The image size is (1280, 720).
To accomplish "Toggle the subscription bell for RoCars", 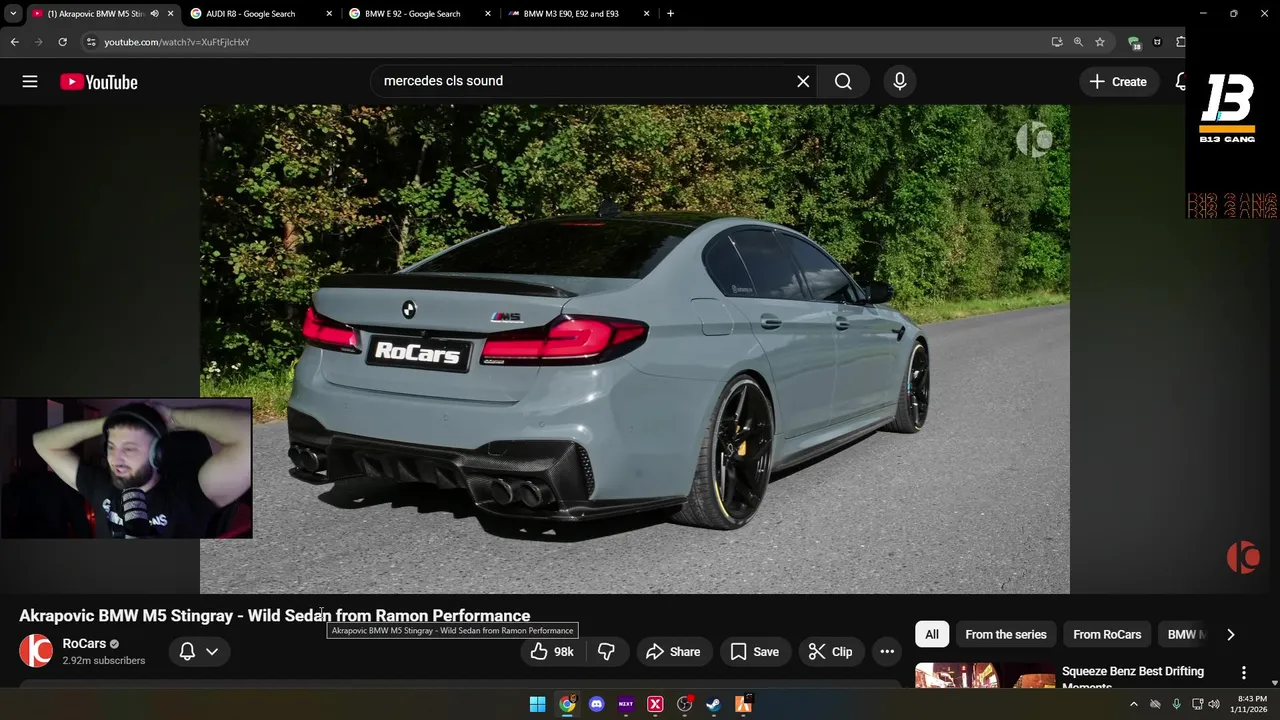I will tap(187, 651).
